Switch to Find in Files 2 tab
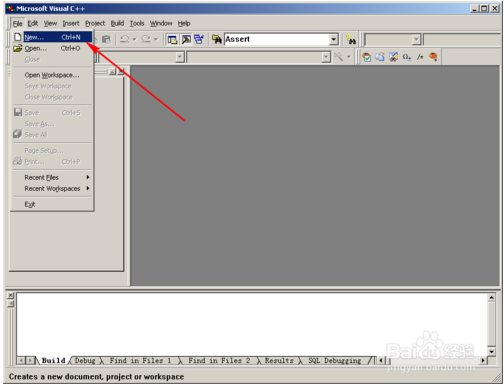This screenshot has width=504, height=387. (219, 360)
